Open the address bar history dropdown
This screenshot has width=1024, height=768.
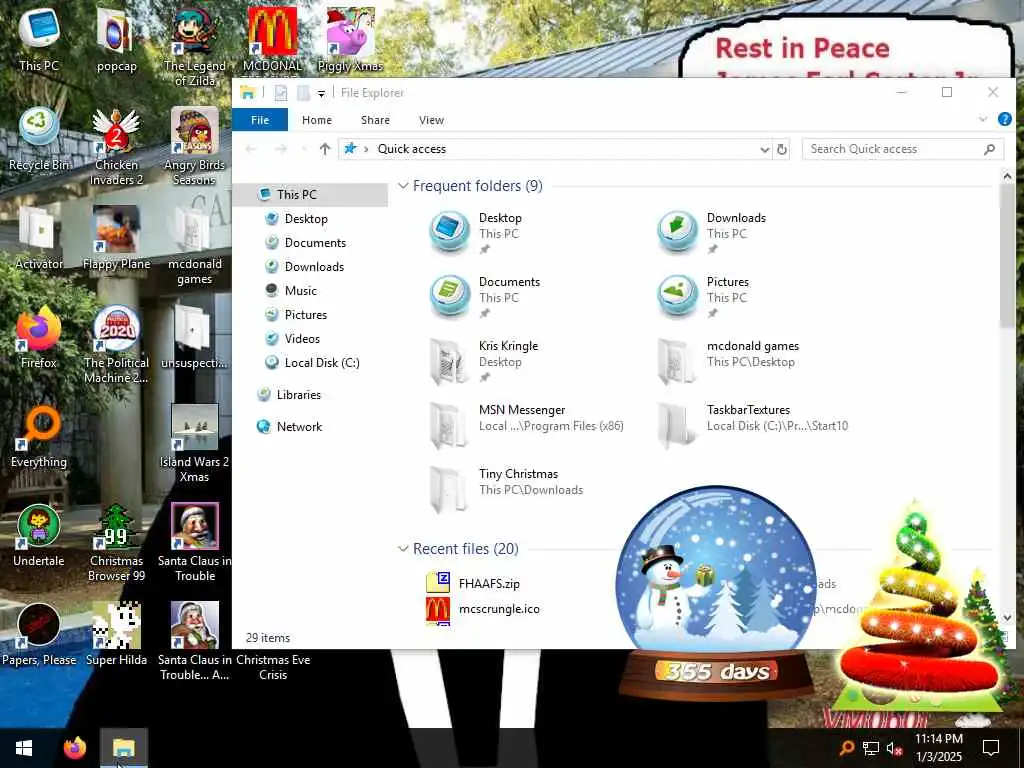(764, 150)
